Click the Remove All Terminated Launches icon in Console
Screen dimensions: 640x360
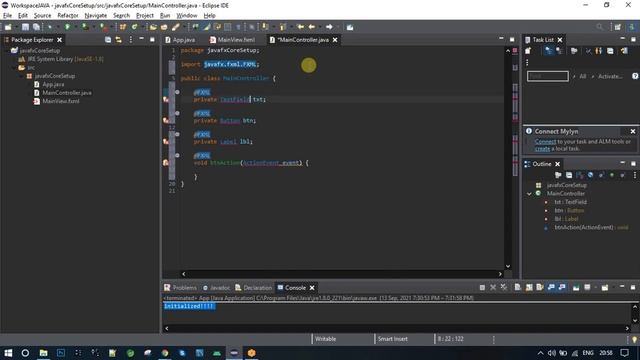(x=504, y=287)
